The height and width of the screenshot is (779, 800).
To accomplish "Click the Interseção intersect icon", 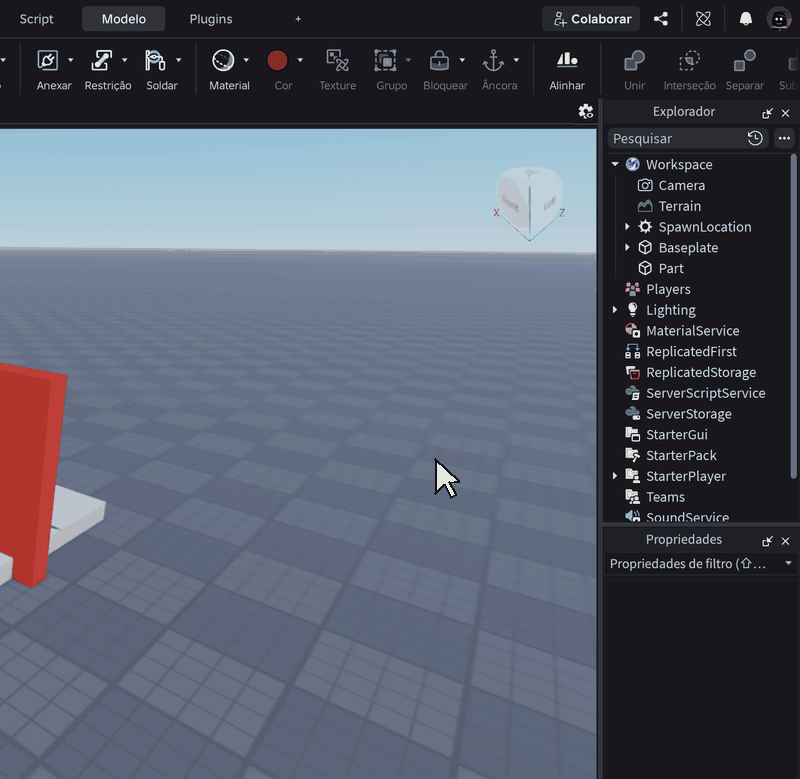I will point(689,61).
